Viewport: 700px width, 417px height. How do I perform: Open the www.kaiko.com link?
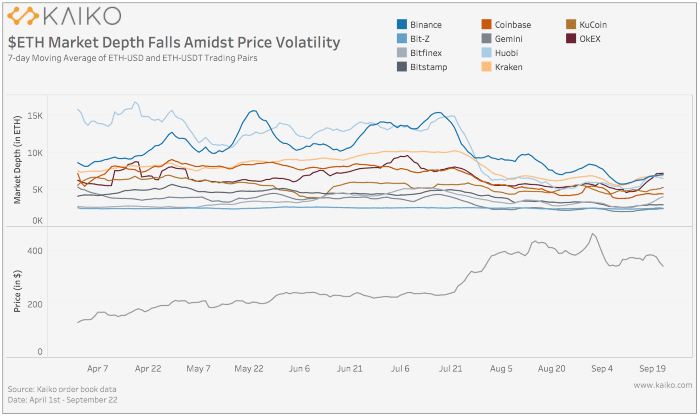point(662,385)
